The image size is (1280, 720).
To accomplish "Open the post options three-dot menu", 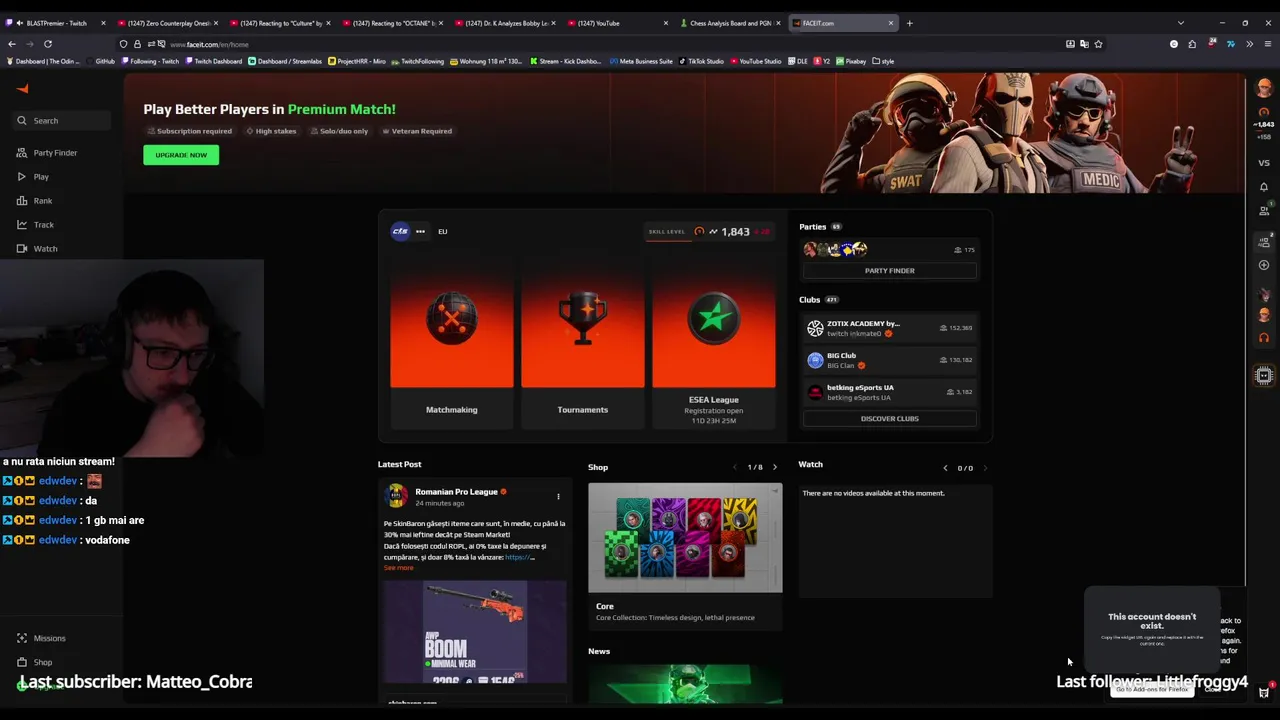I will click(558, 496).
